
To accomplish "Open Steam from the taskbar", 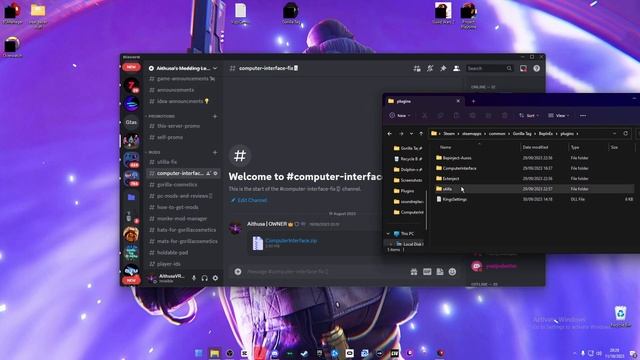I will coord(304,353).
